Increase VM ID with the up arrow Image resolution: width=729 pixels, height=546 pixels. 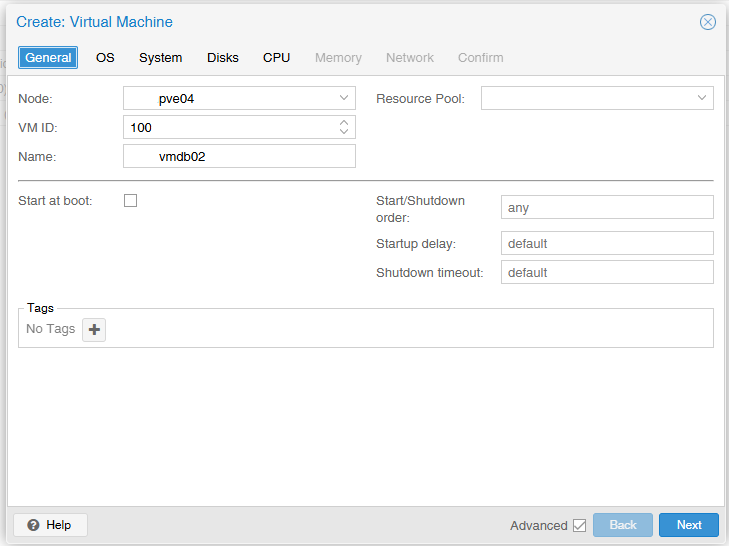pyautogui.click(x=344, y=123)
